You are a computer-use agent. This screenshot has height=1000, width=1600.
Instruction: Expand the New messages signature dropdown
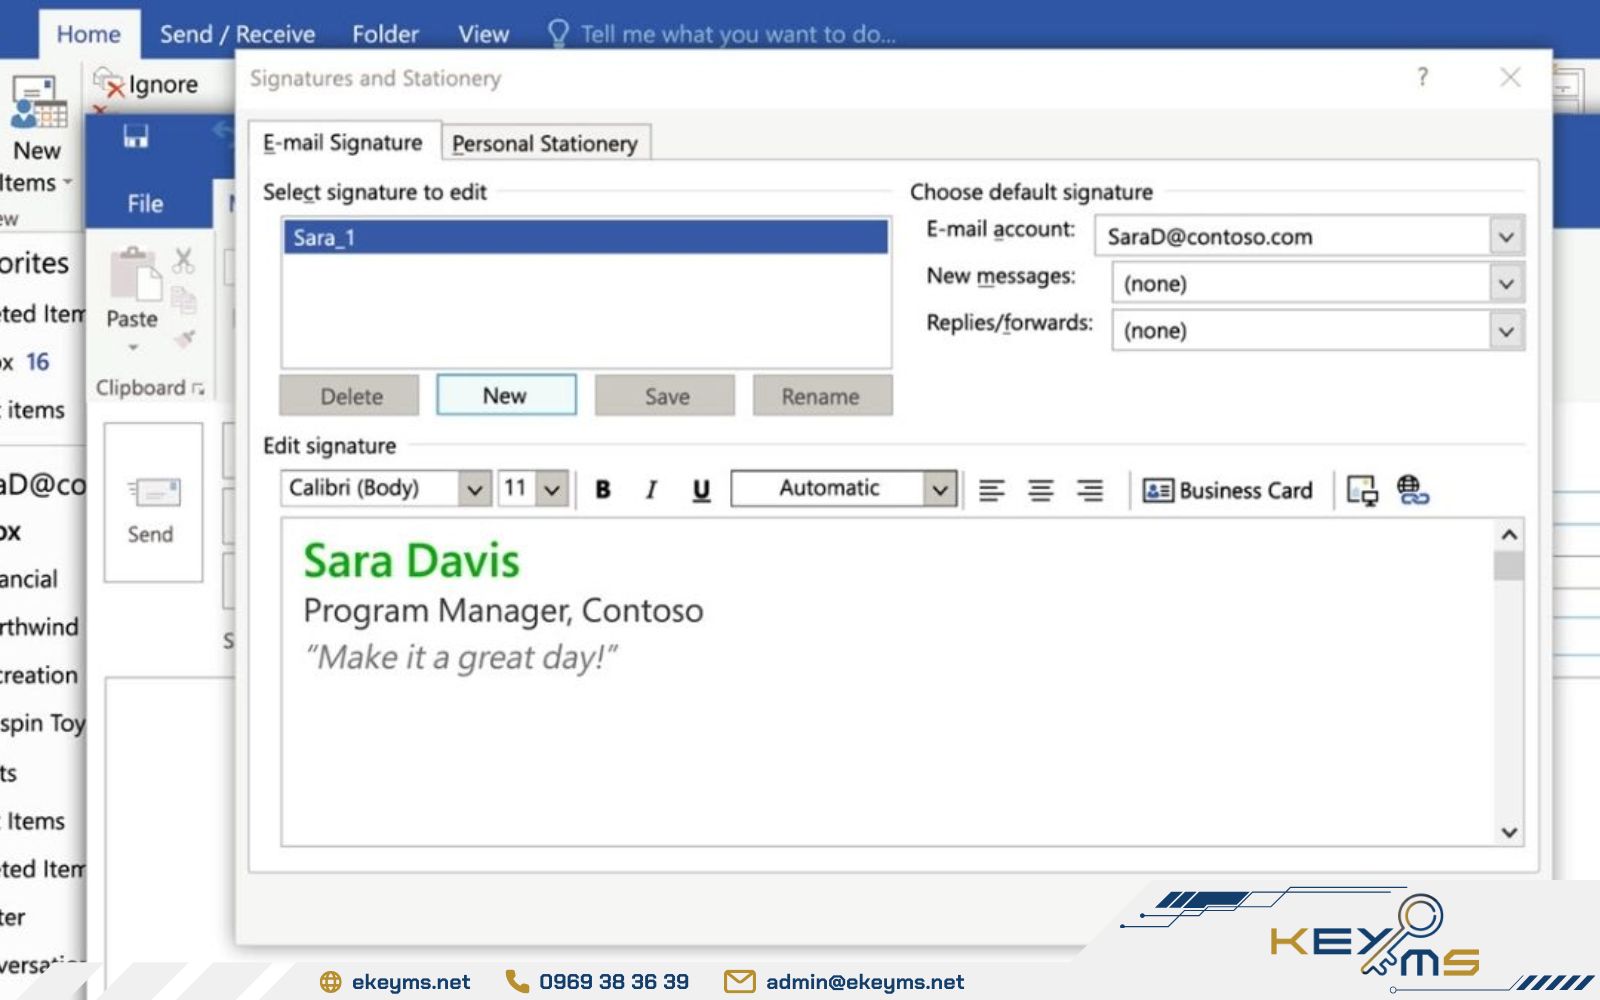tap(1506, 284)
